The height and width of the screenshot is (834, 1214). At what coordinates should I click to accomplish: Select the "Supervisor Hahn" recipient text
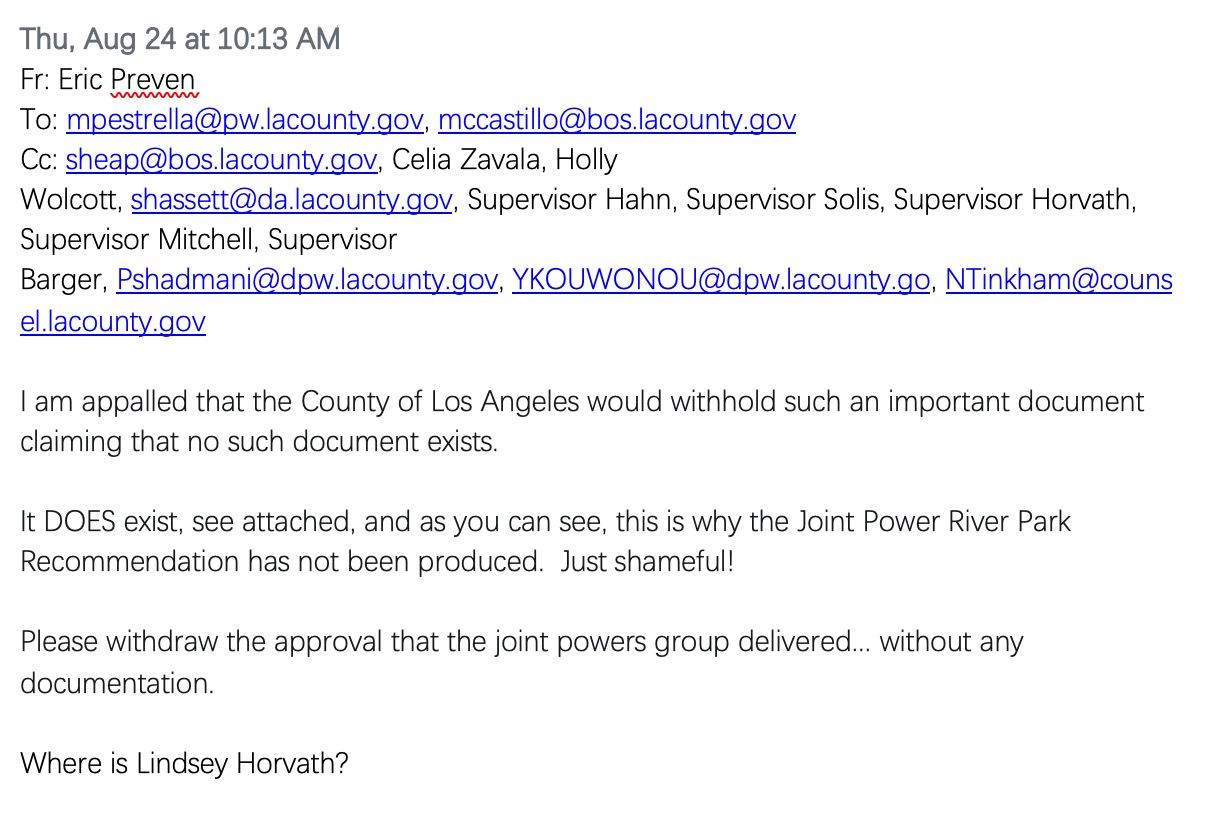pos(570,200)
